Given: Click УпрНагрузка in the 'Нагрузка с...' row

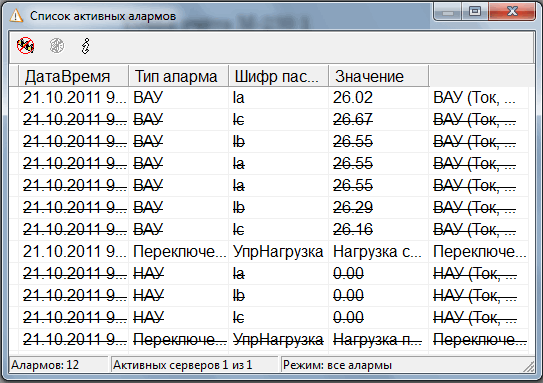Looking at the screenshot, I should tap(278, 252).
